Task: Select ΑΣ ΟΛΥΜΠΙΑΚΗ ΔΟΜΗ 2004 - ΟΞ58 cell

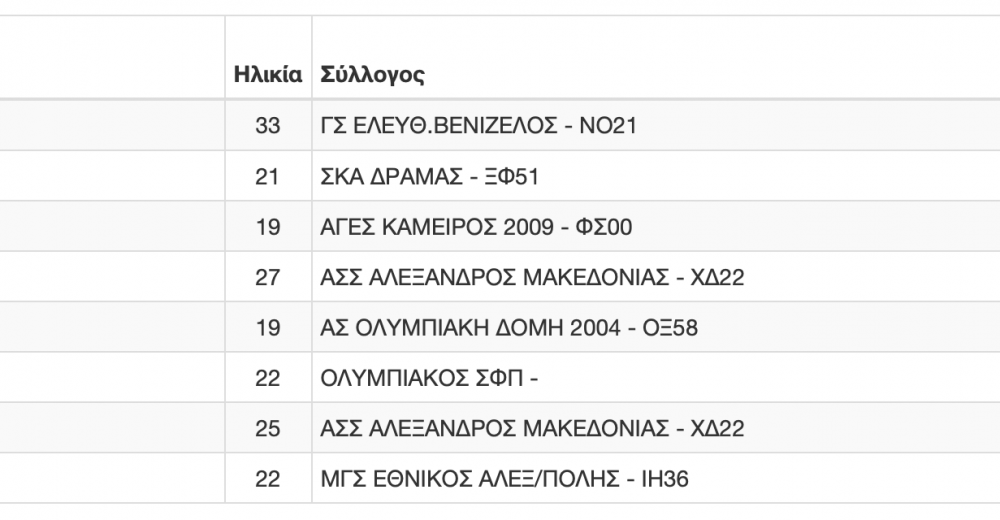Action: 656,327
